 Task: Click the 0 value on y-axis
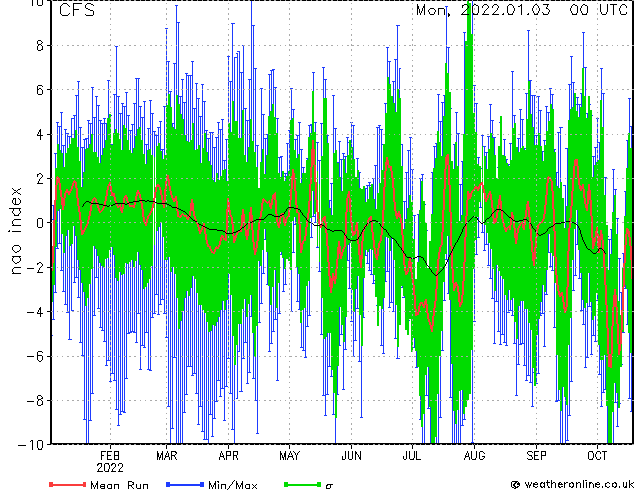point(40,223)
